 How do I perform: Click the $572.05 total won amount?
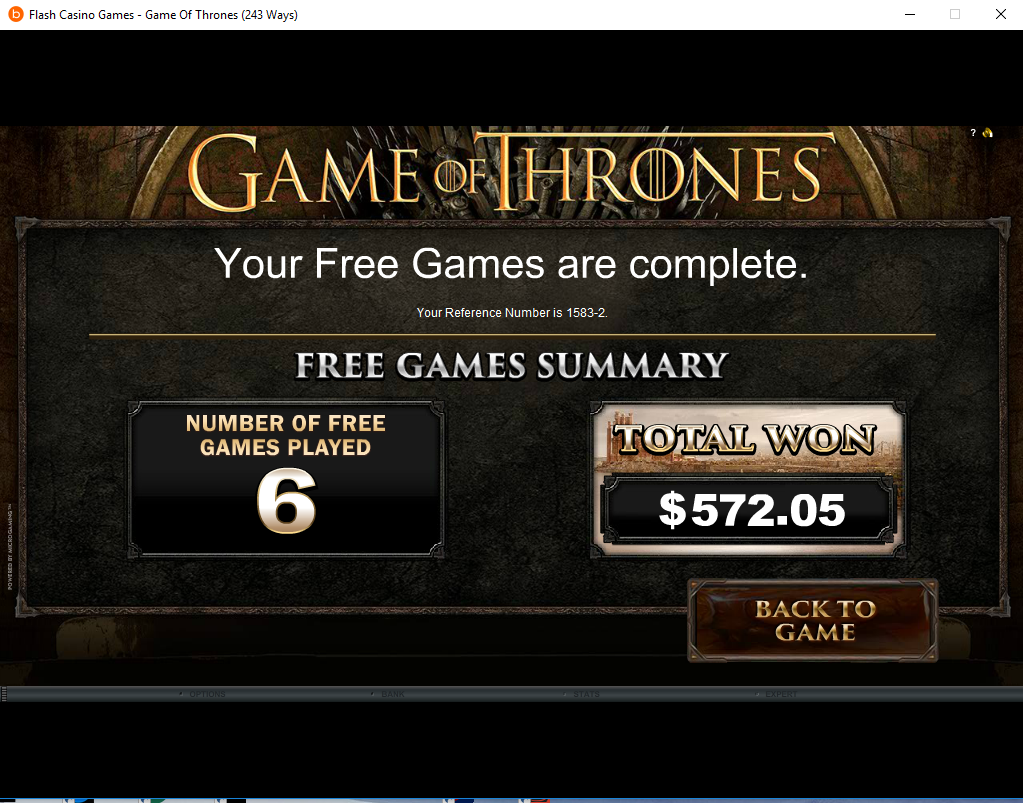[752, 510]
